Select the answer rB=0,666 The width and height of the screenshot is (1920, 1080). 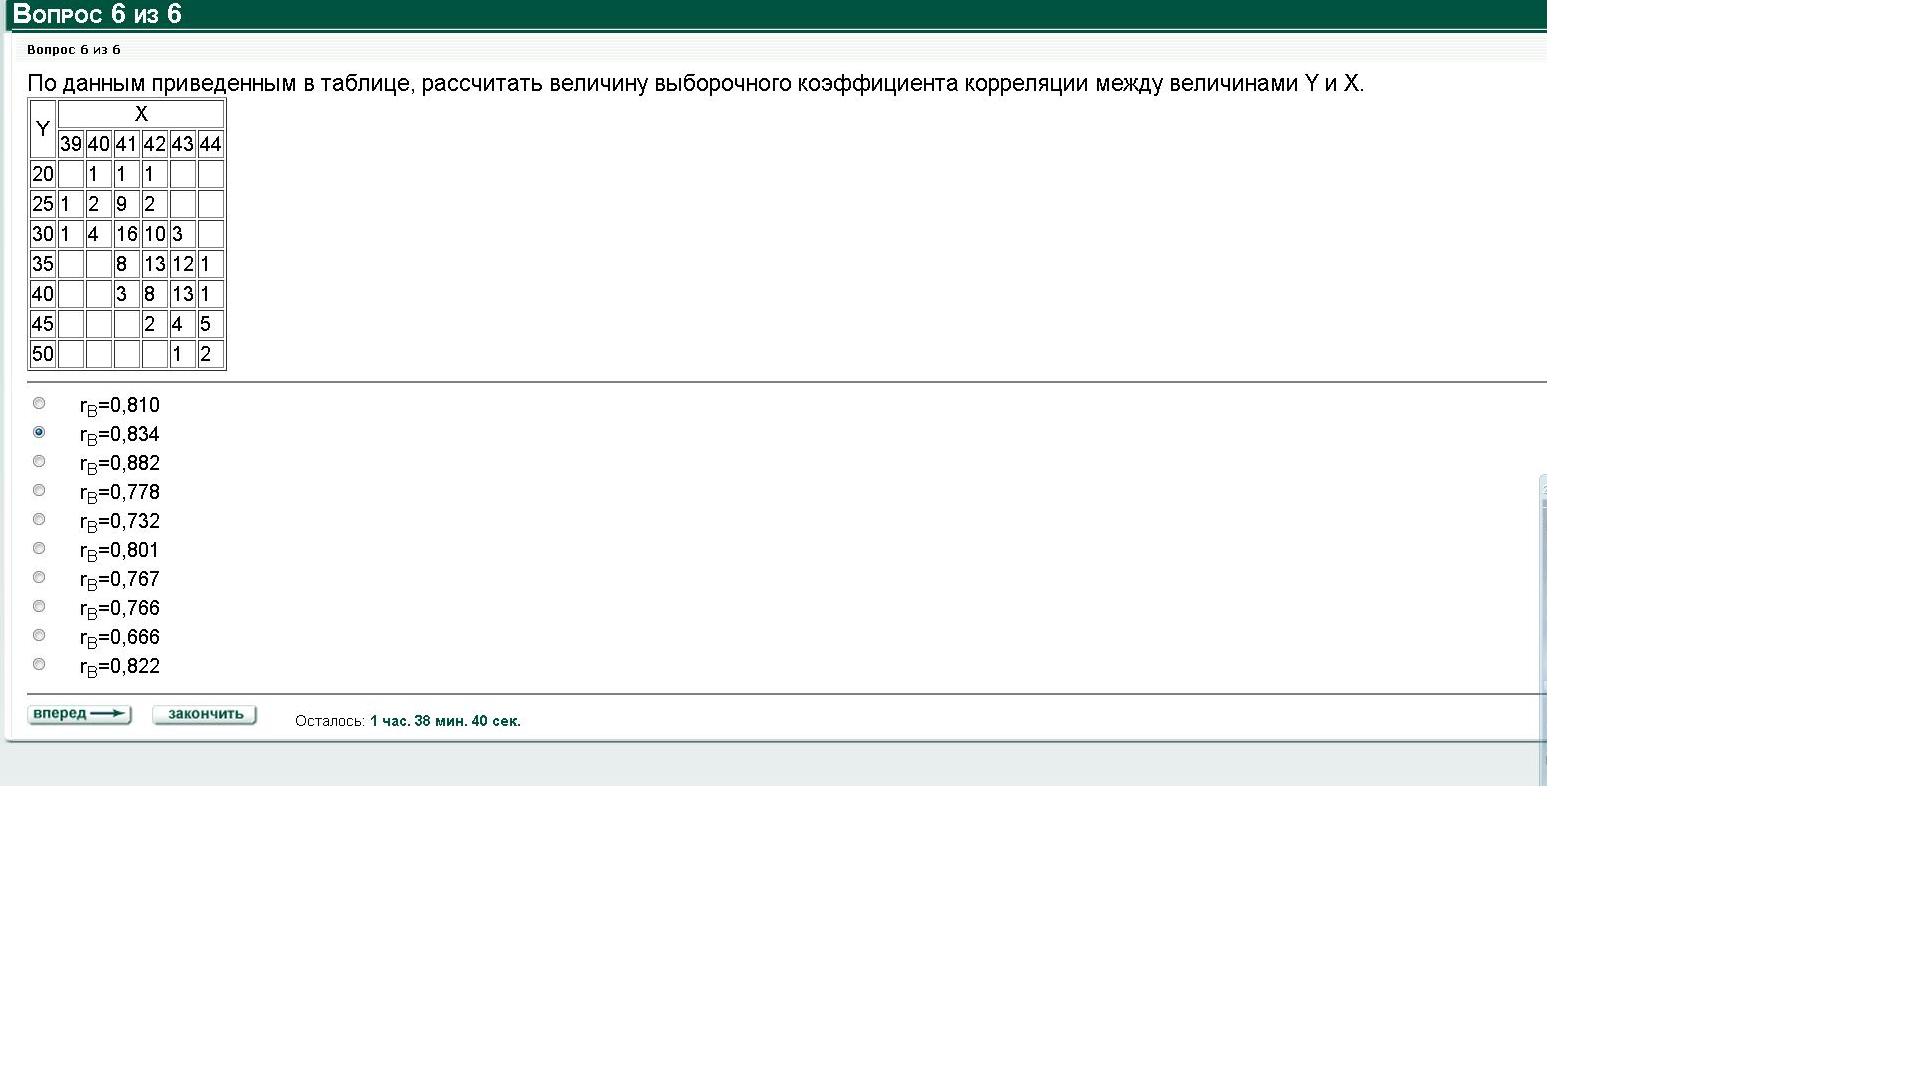click(39, 635)
